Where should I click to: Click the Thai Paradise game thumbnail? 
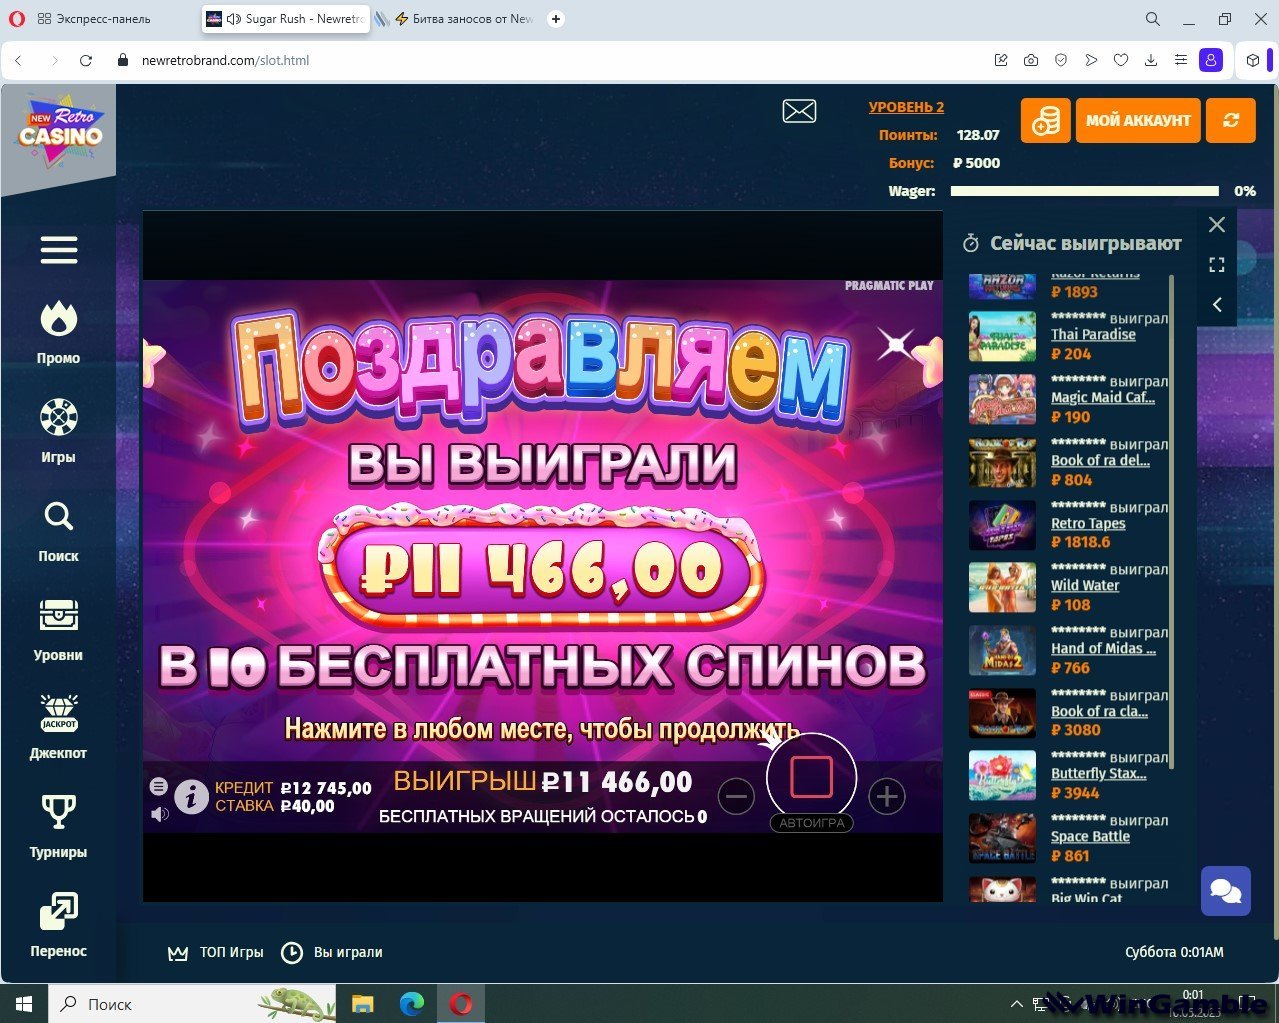pyautogui.click(x=1002, y=337)
